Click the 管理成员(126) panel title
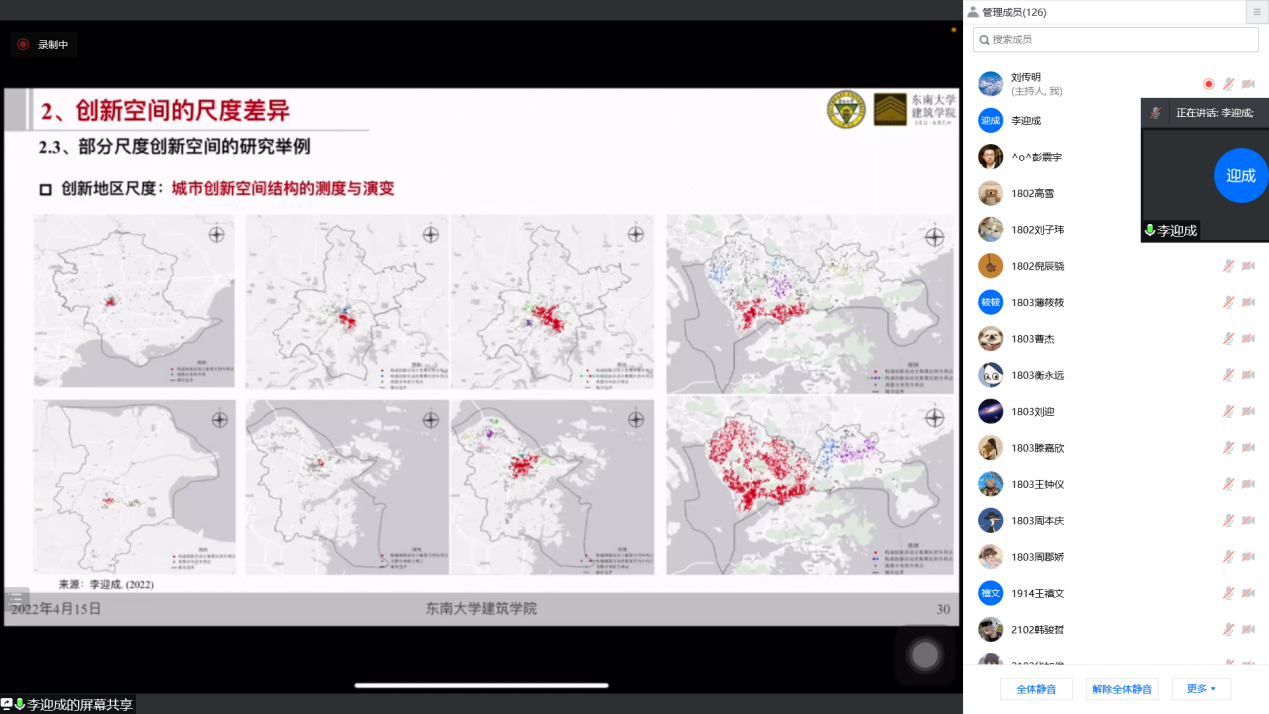 click(x=1013, y=12)
